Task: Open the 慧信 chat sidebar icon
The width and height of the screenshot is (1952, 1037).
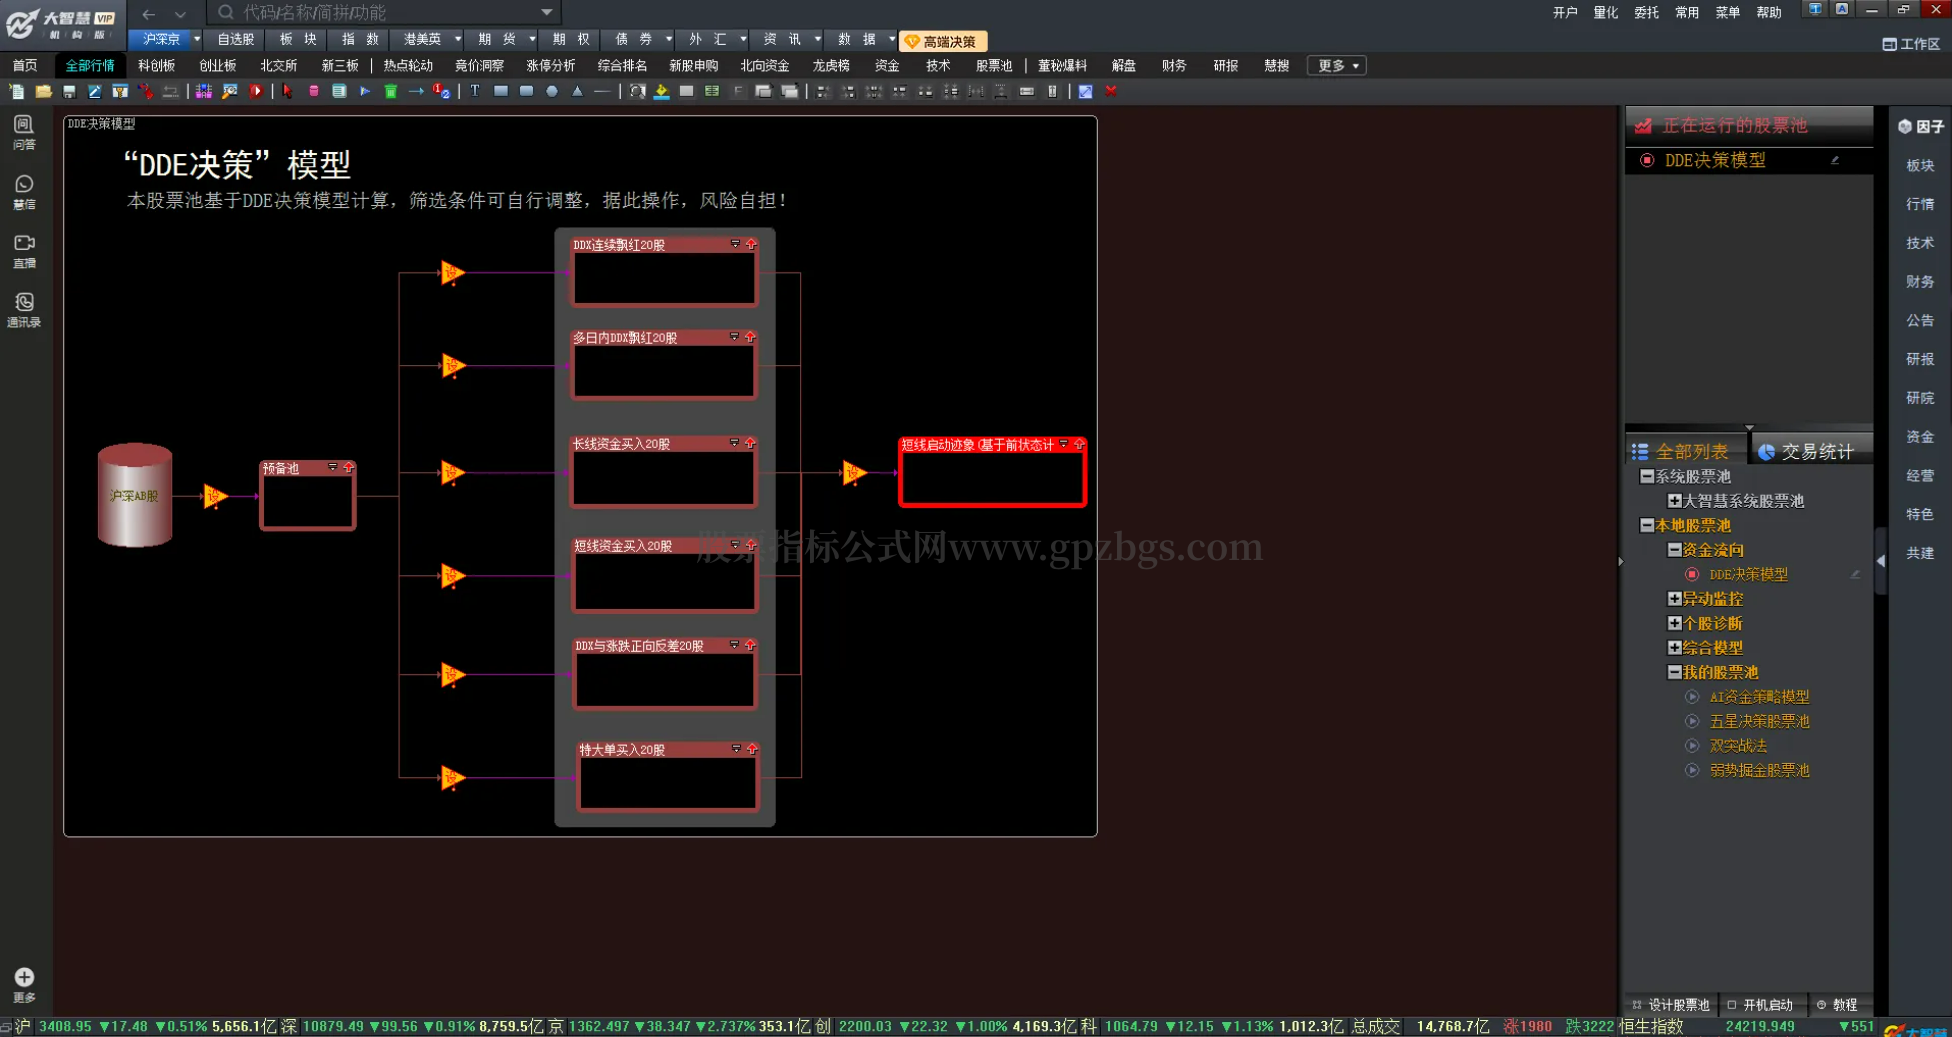Action: pyautogui.click(x=24, y=192)
